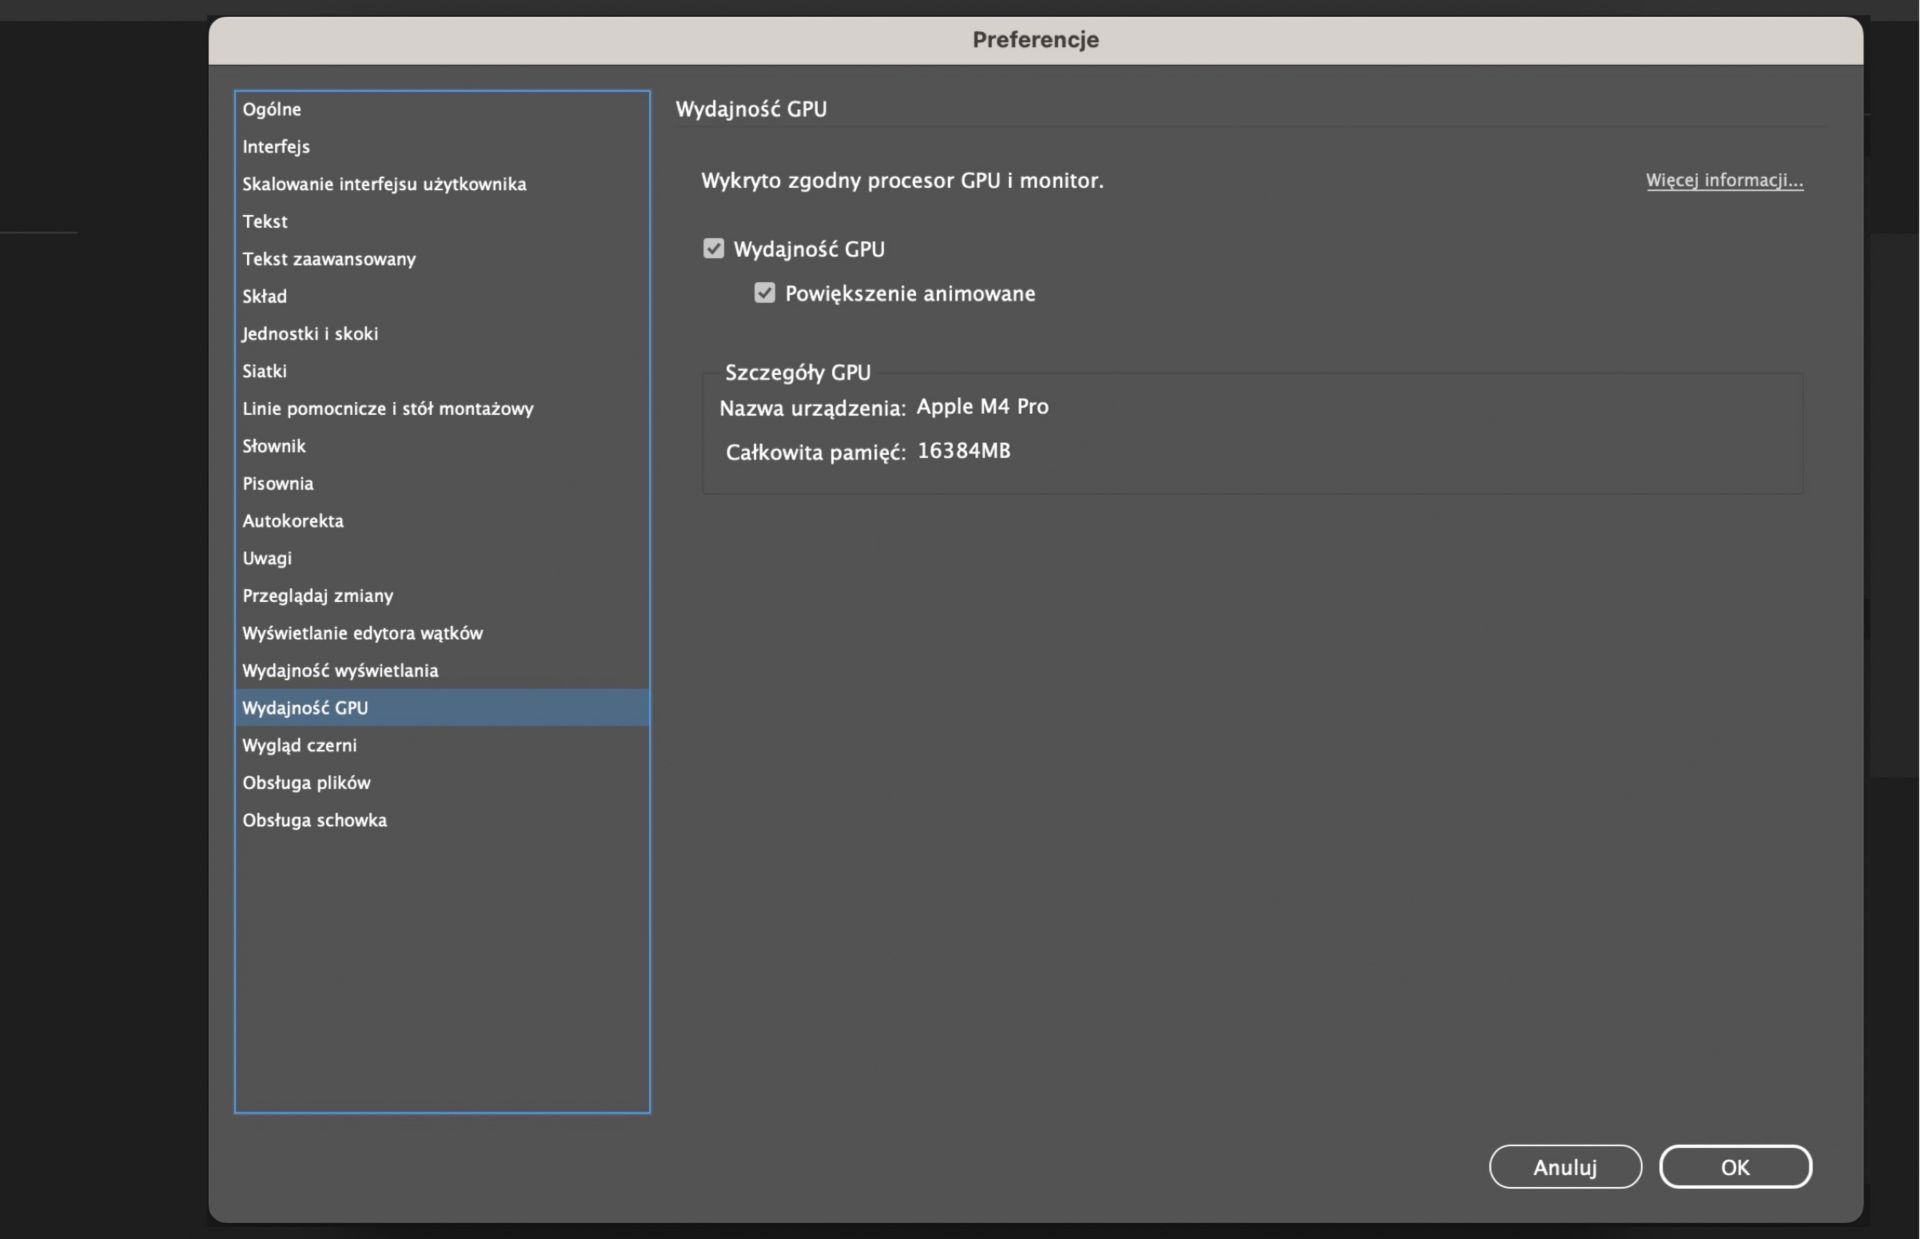Go to Obsługa plików preferences
Screen dimensions: 1920x1239
306,782
